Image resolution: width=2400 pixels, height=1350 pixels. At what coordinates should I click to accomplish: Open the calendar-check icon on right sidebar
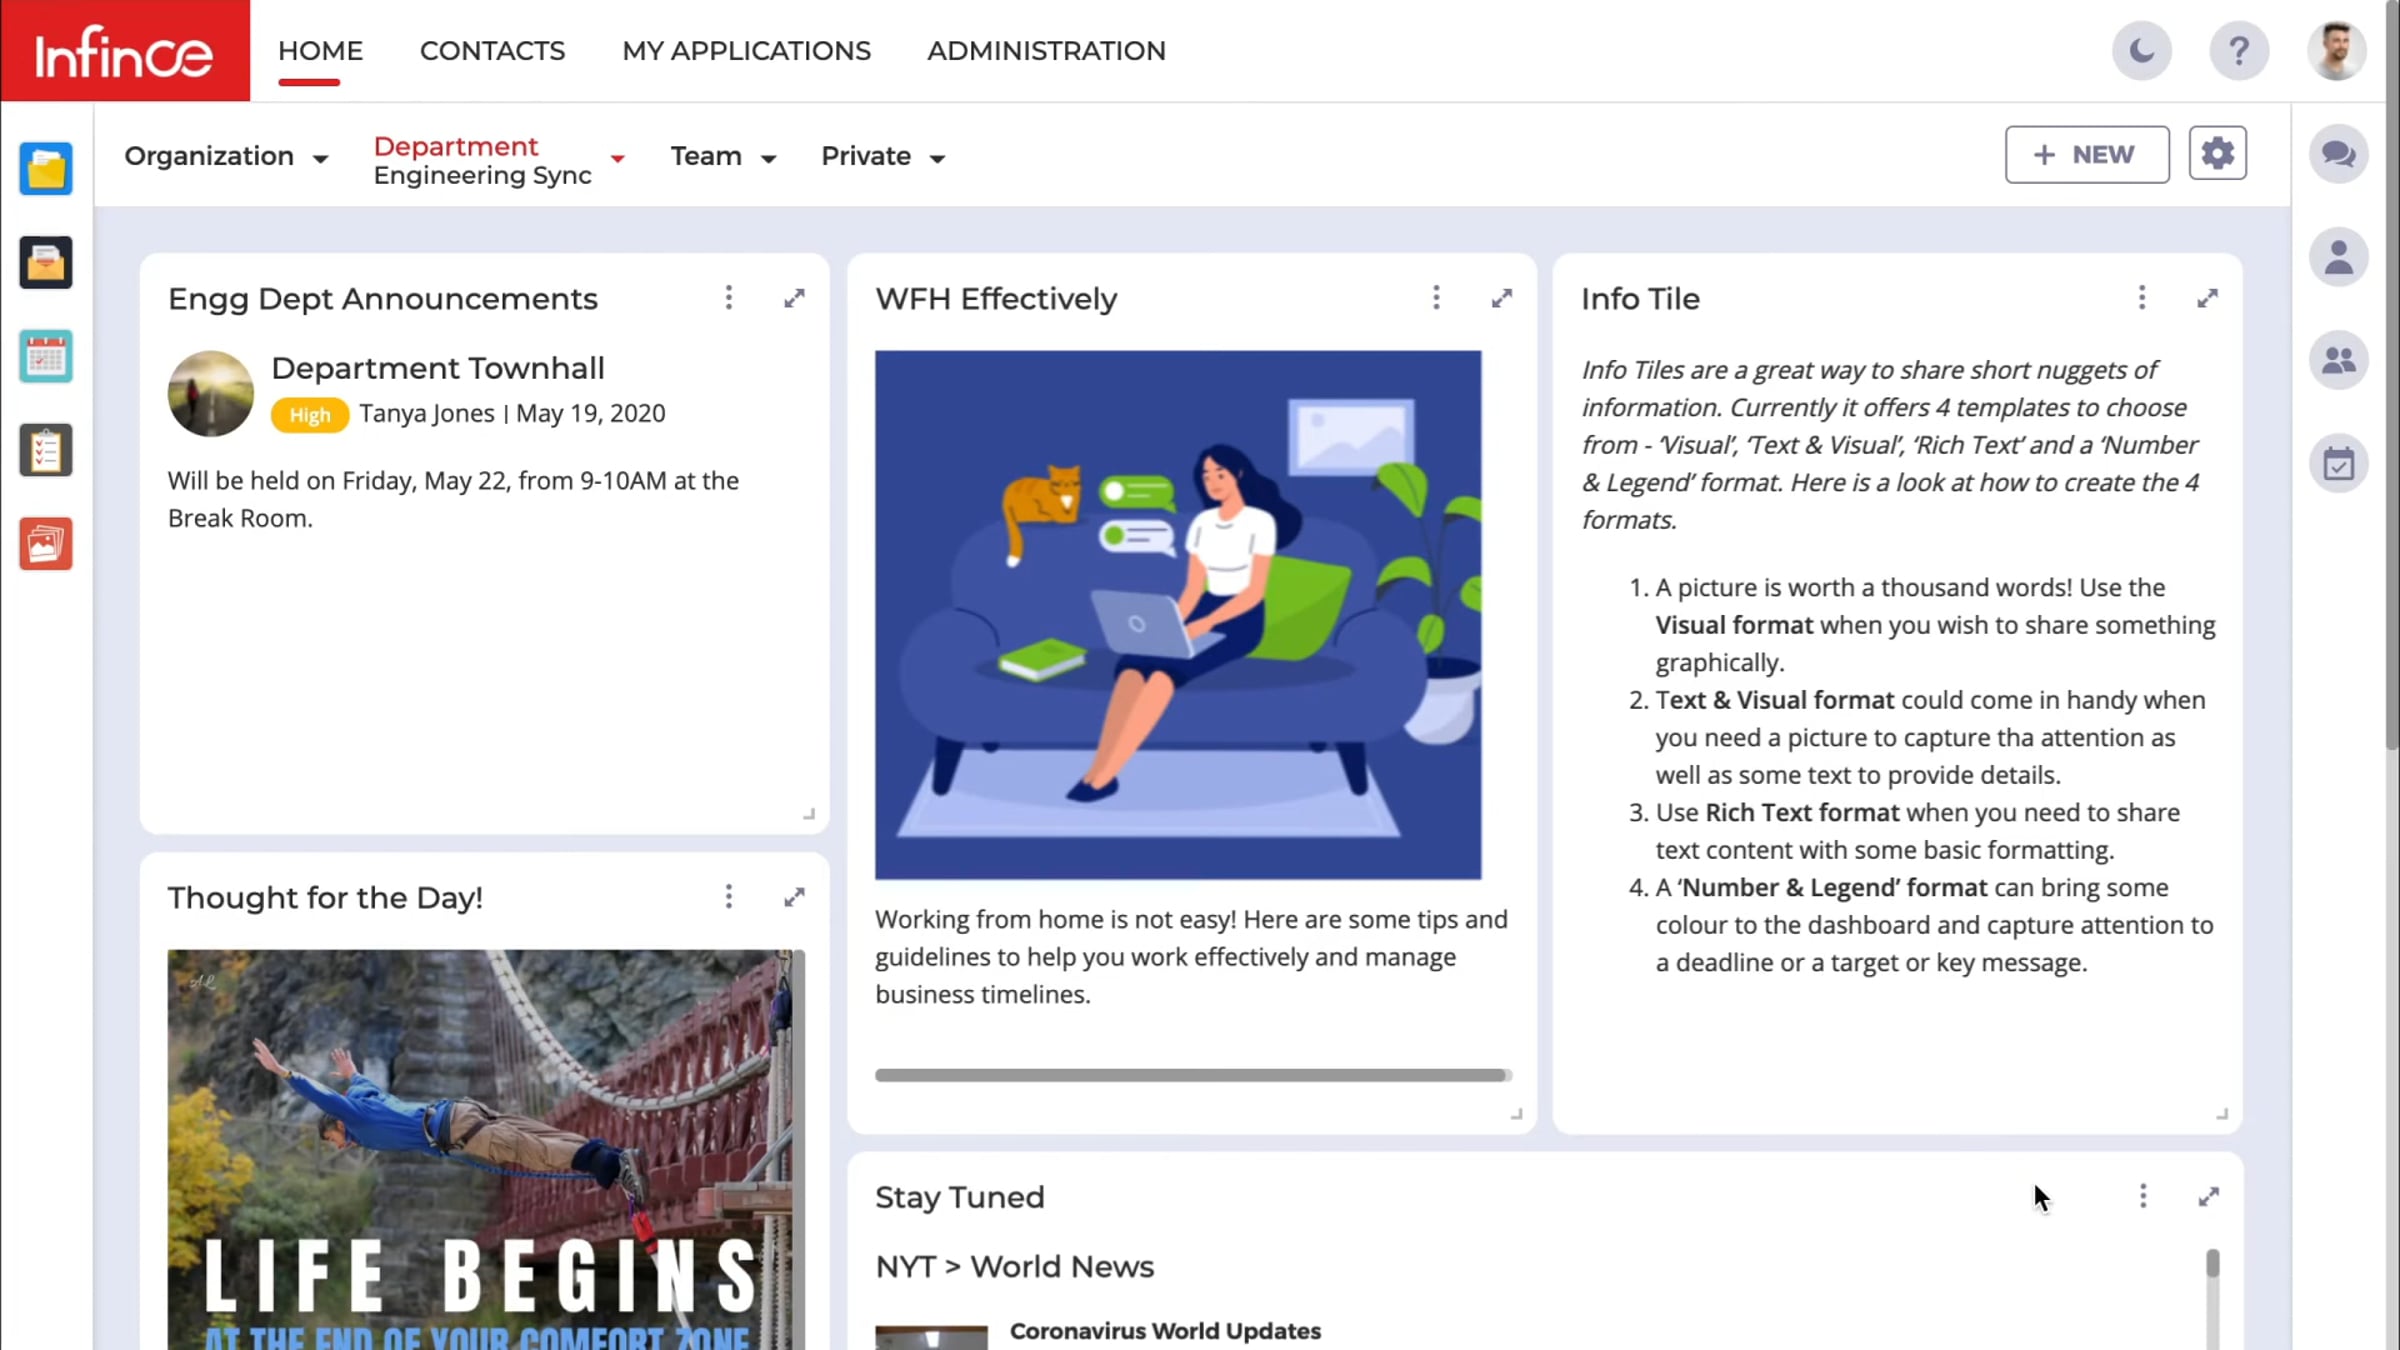(2339, 463)
